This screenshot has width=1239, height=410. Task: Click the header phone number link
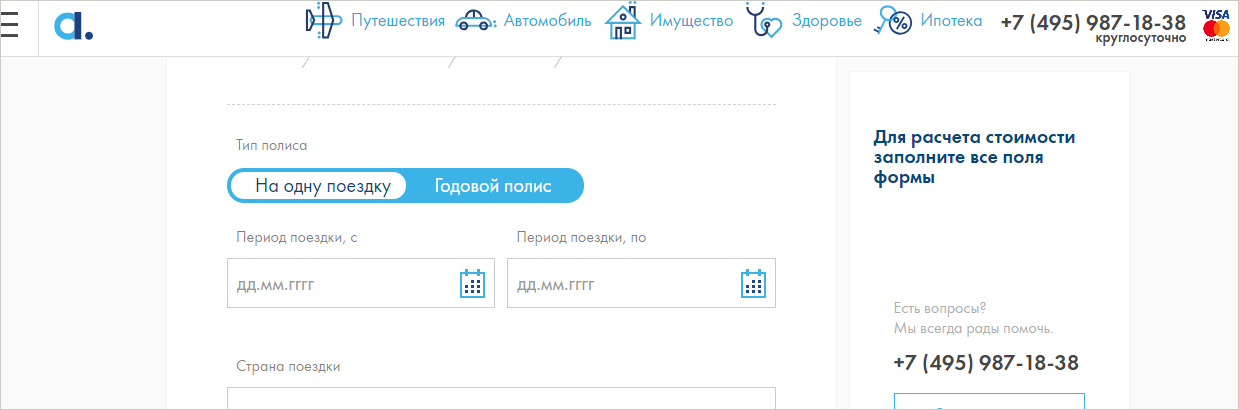(x=1093, y=22)
